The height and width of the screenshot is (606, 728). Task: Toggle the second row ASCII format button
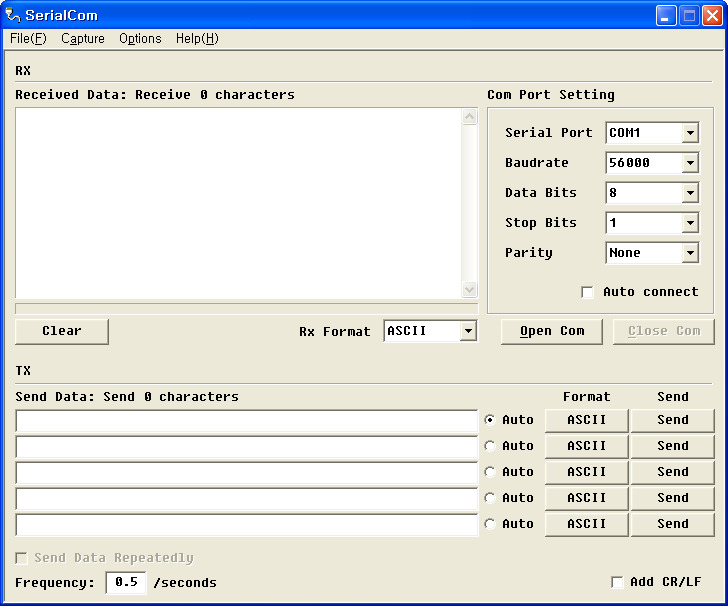point(586,446)
